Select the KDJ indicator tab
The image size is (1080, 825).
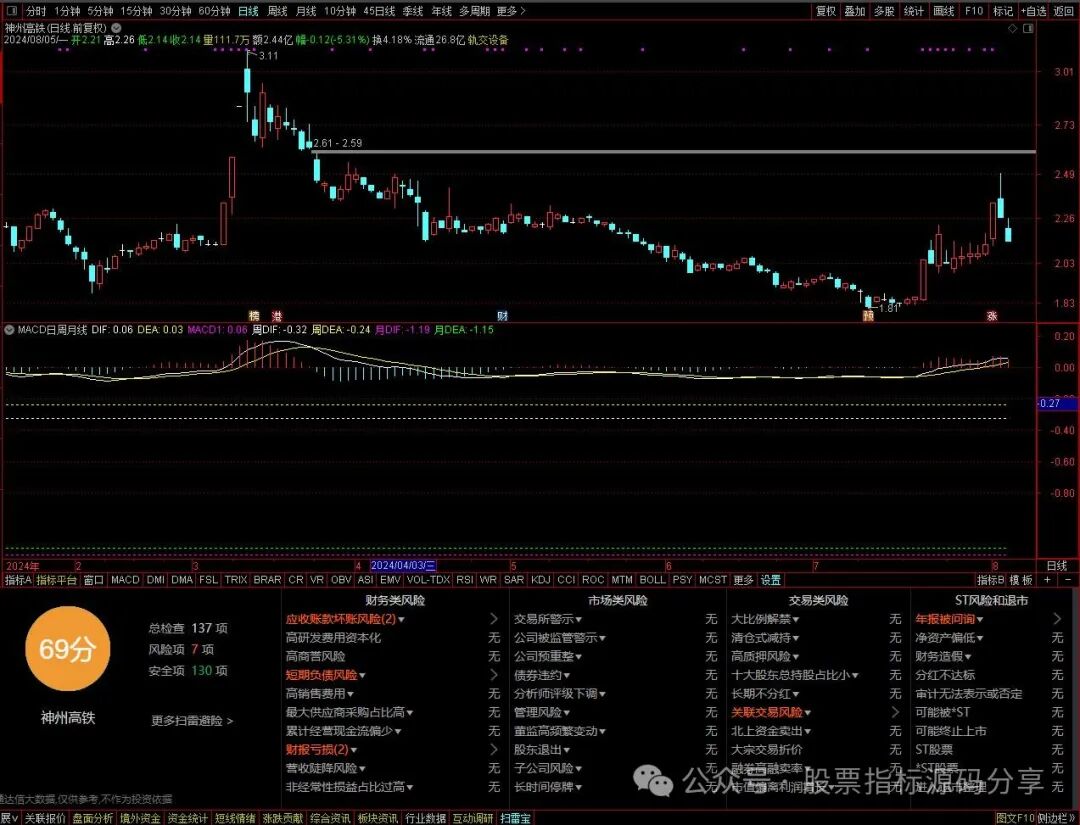541,581
